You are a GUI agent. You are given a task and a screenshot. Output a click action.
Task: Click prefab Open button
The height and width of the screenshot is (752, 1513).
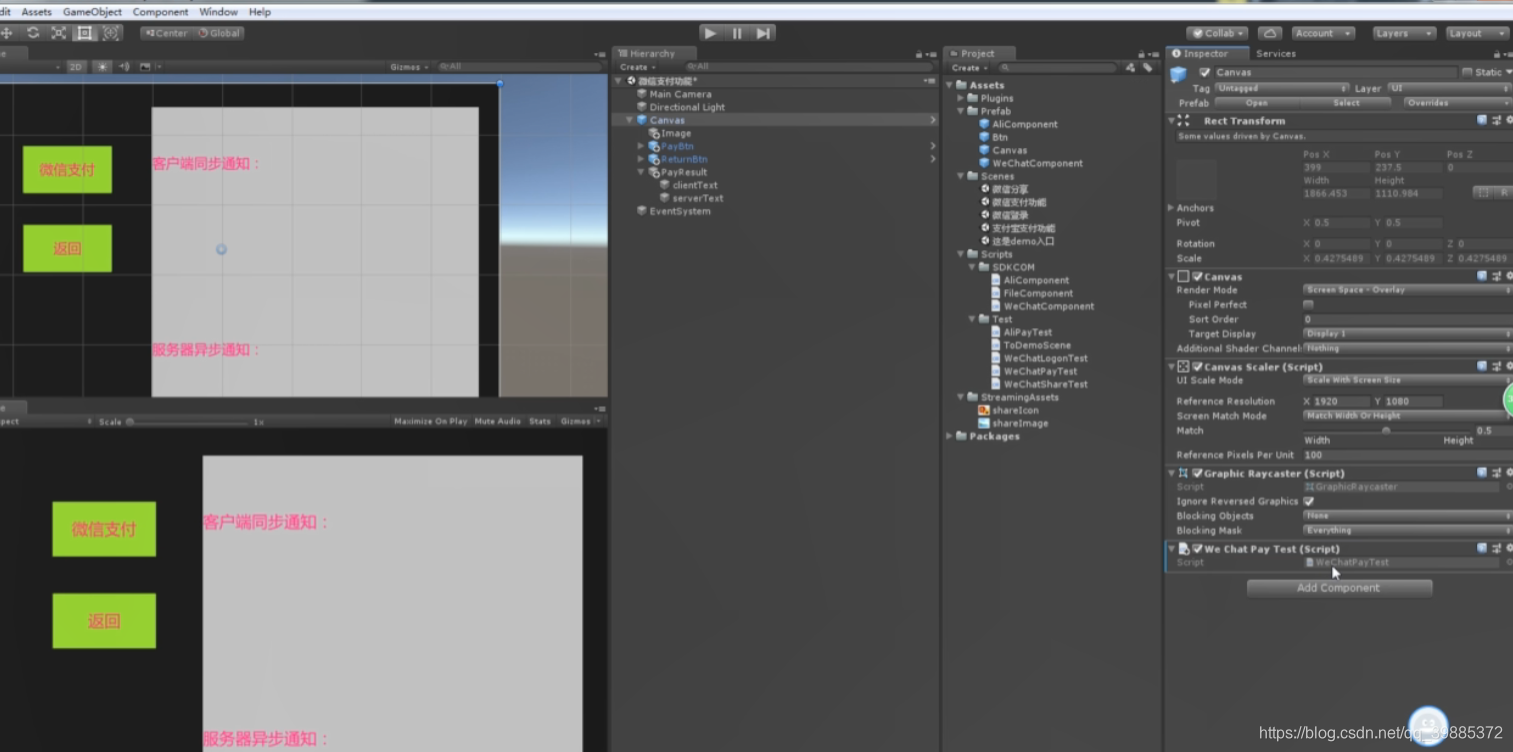[x=1257, y=103]
